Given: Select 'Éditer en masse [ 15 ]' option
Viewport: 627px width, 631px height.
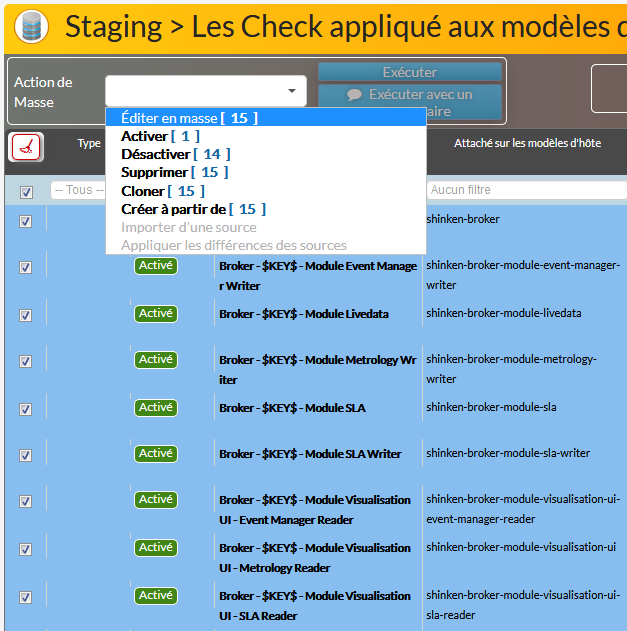Looking at the screenshot, I should [x=266, y=118].
